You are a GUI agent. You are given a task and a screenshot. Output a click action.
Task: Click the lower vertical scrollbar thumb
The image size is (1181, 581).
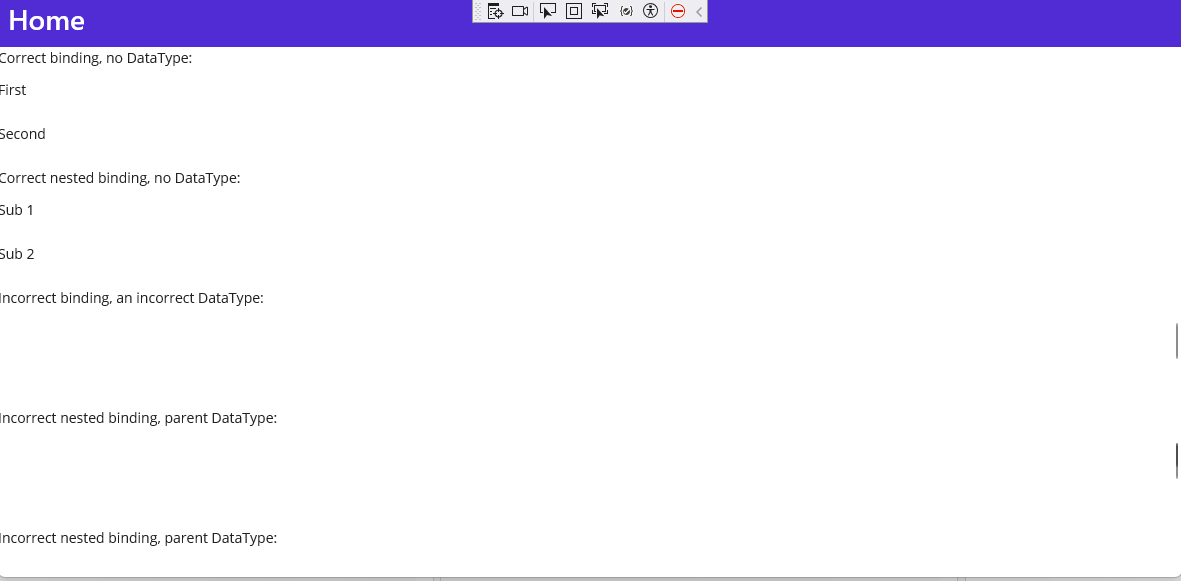pyautogui.click(x=1177, y=459)
